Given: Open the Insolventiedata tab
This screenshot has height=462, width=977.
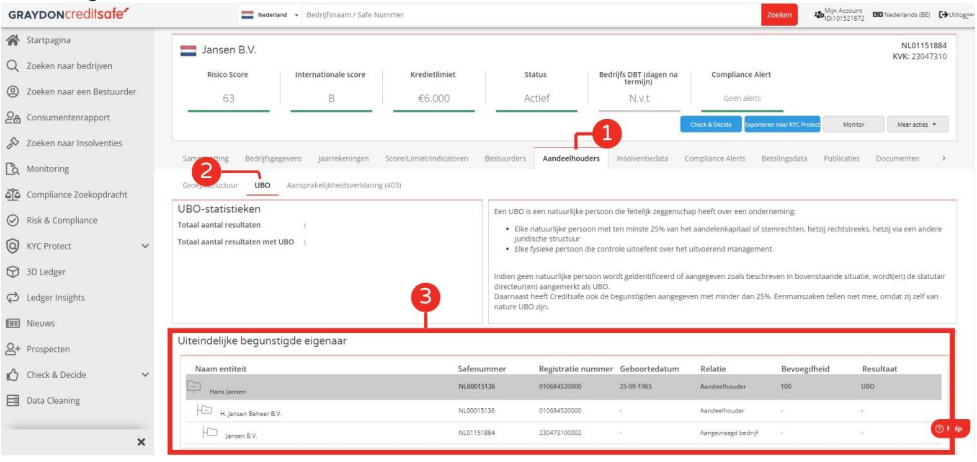Looking at the screenshot, I should click(642, 158).
